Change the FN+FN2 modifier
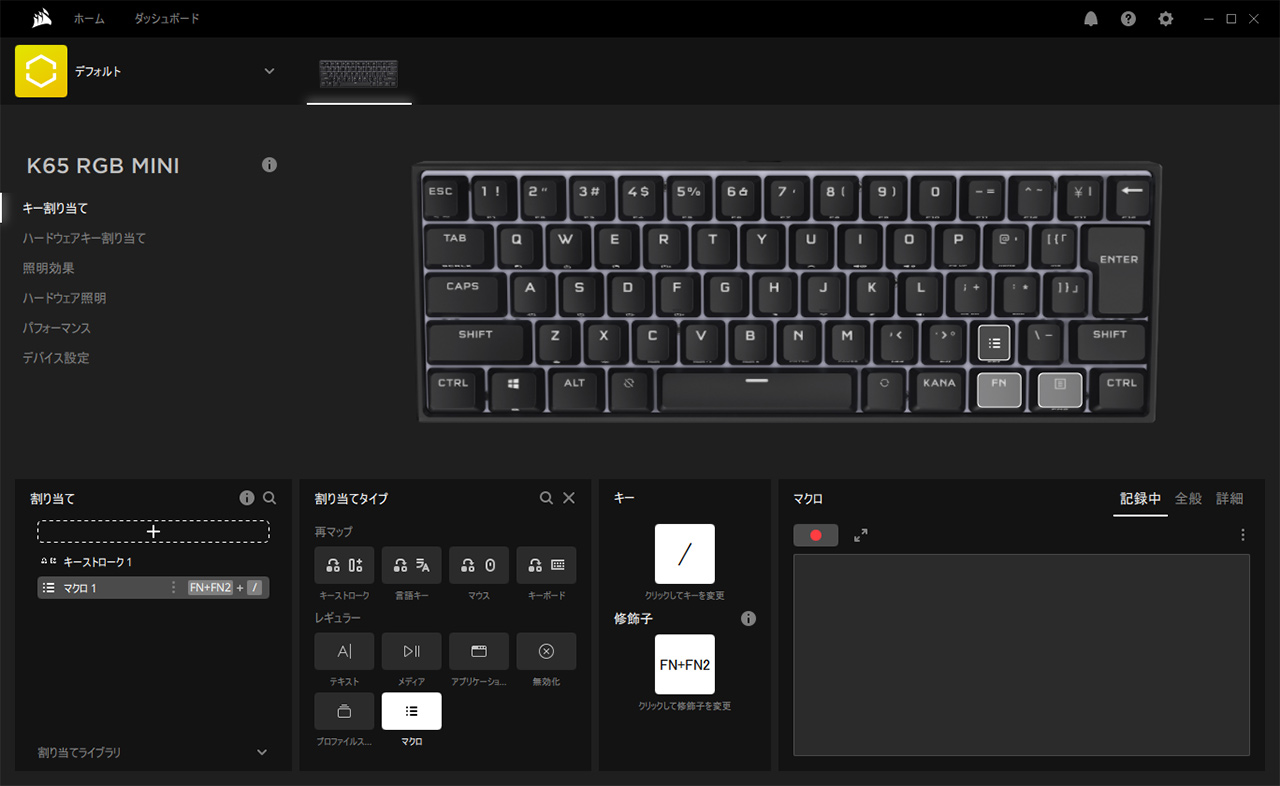The height and width of the screenshot is (786, 1280). pyautogui.click(x=685, y=664)
